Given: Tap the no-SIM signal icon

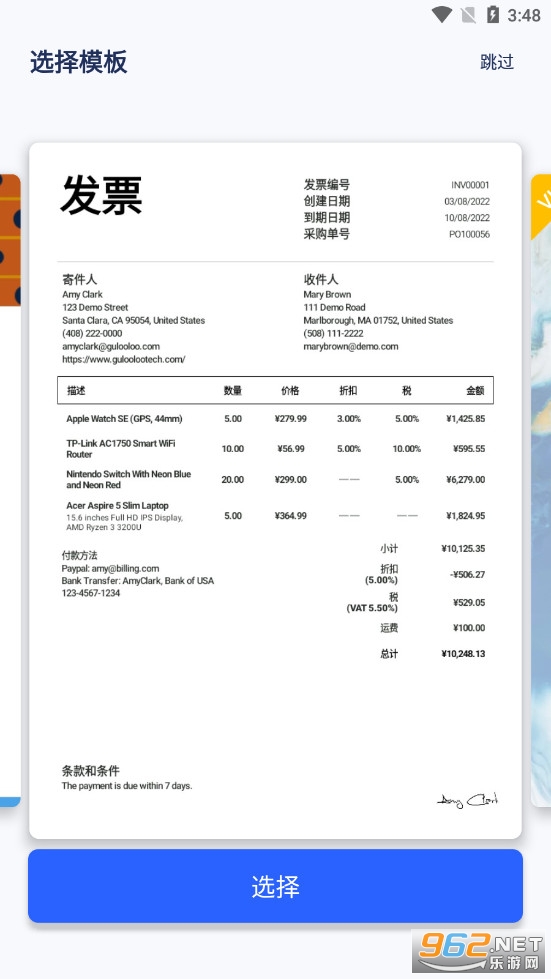Looking at the screenshot, I should pos(468,14).
